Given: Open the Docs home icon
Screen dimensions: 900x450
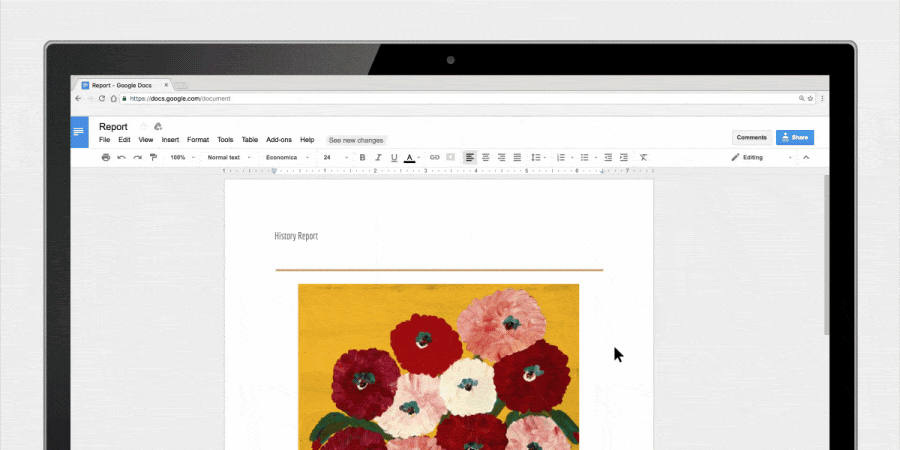Looking at the screenshot, I should coord(79,132).
